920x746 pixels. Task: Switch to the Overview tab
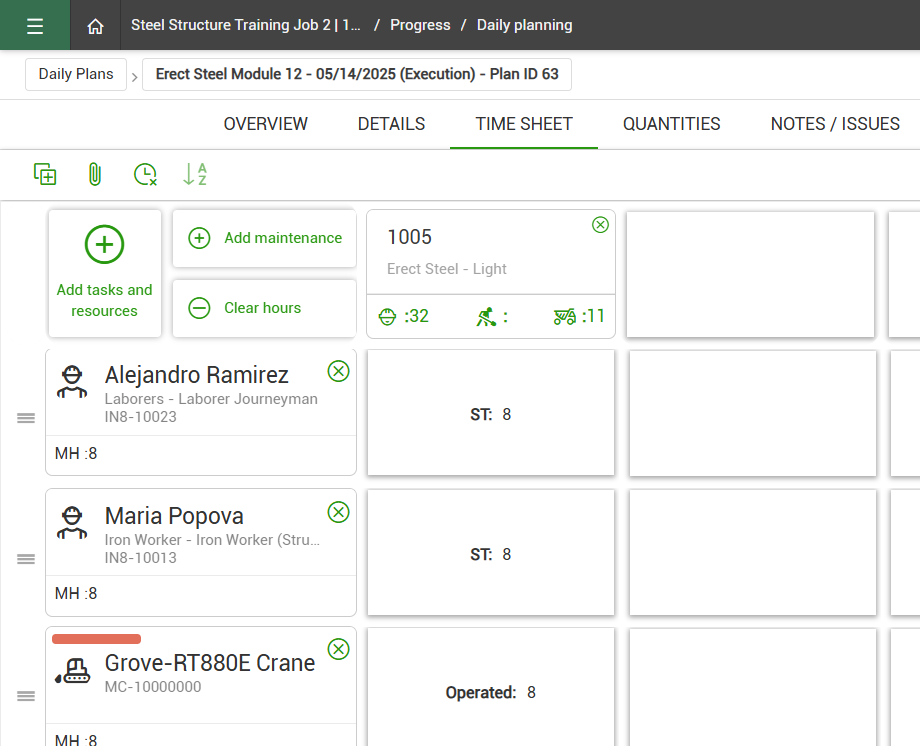(265, 124)
